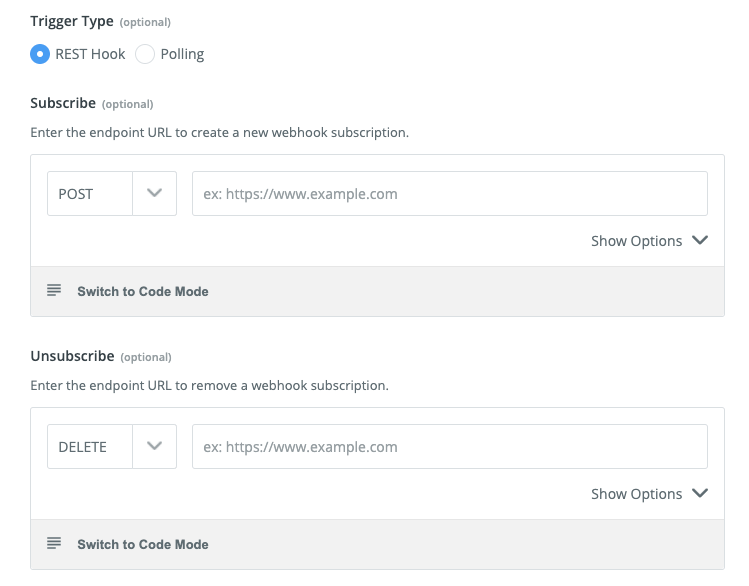Switch Subscribe section to Code Mode

142,292
